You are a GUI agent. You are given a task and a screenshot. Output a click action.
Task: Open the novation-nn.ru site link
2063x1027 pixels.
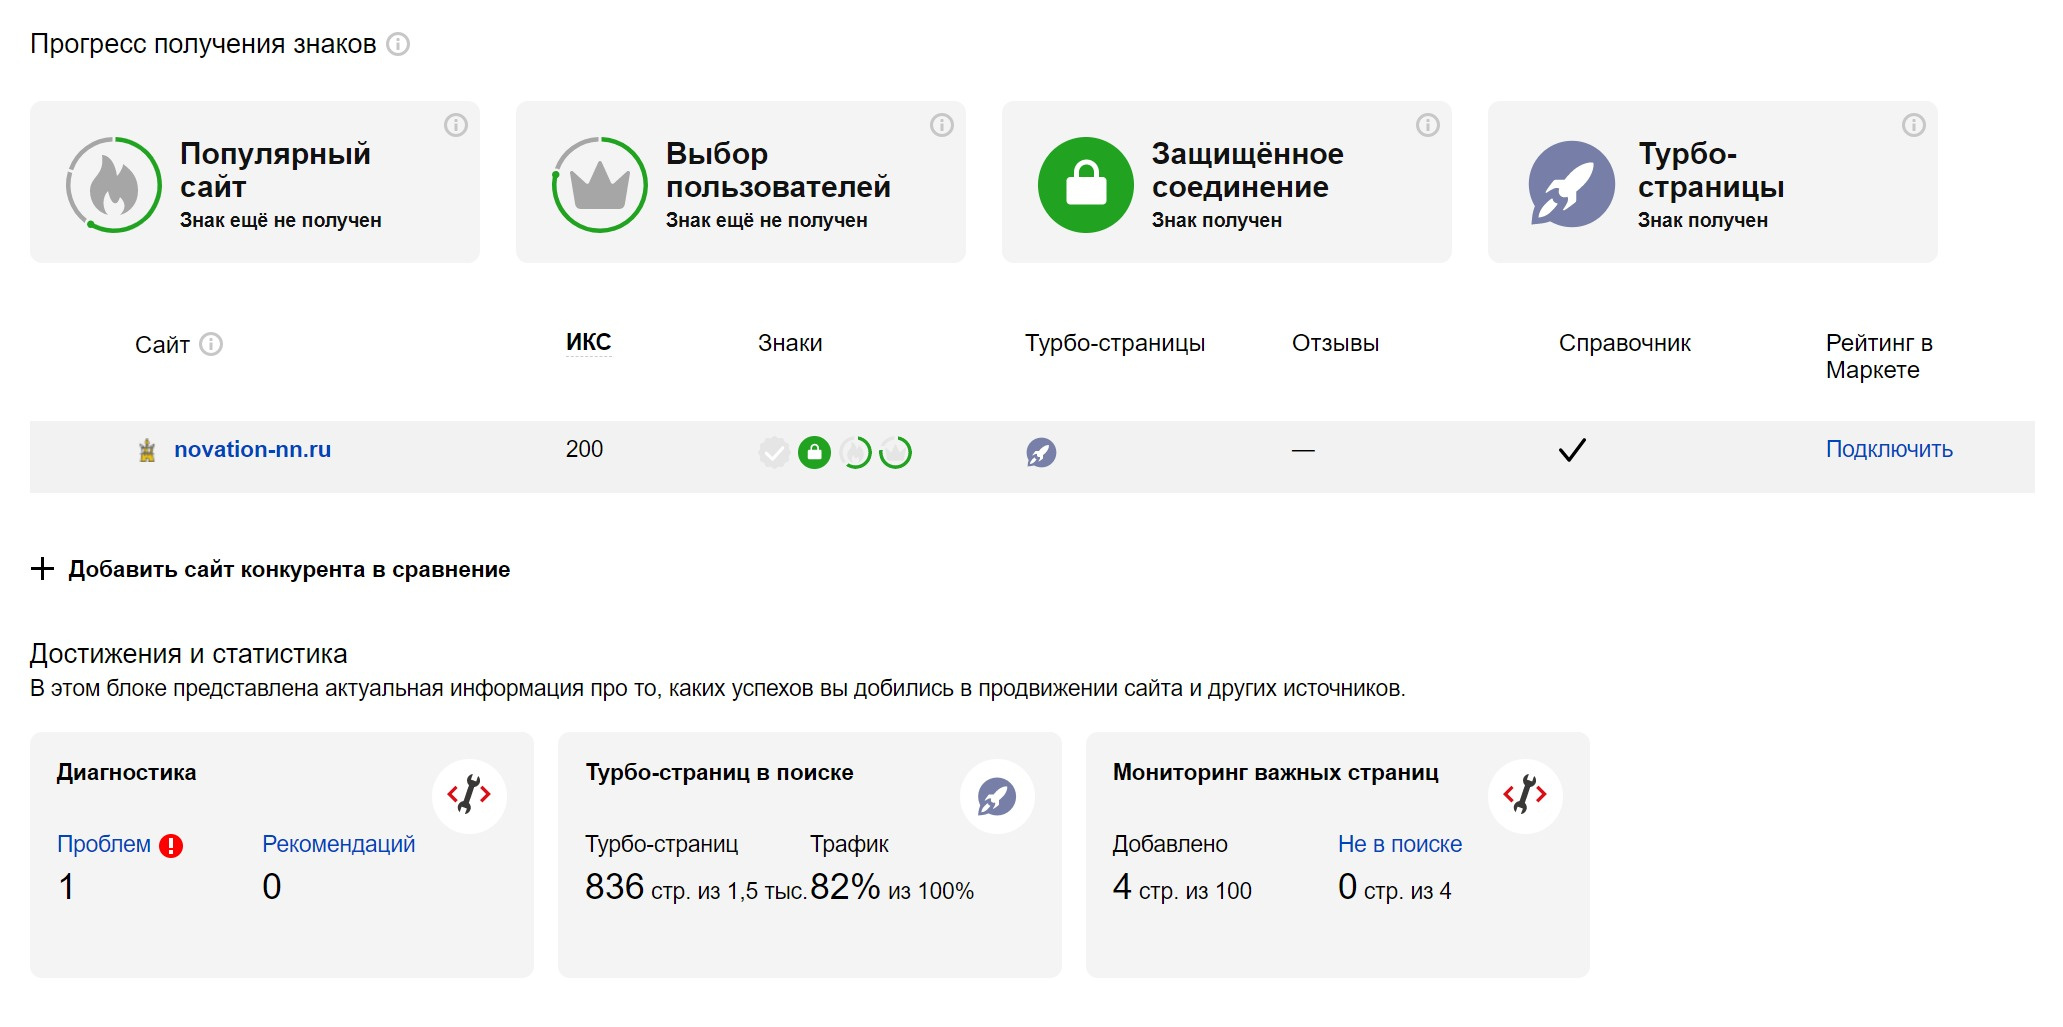252,450
